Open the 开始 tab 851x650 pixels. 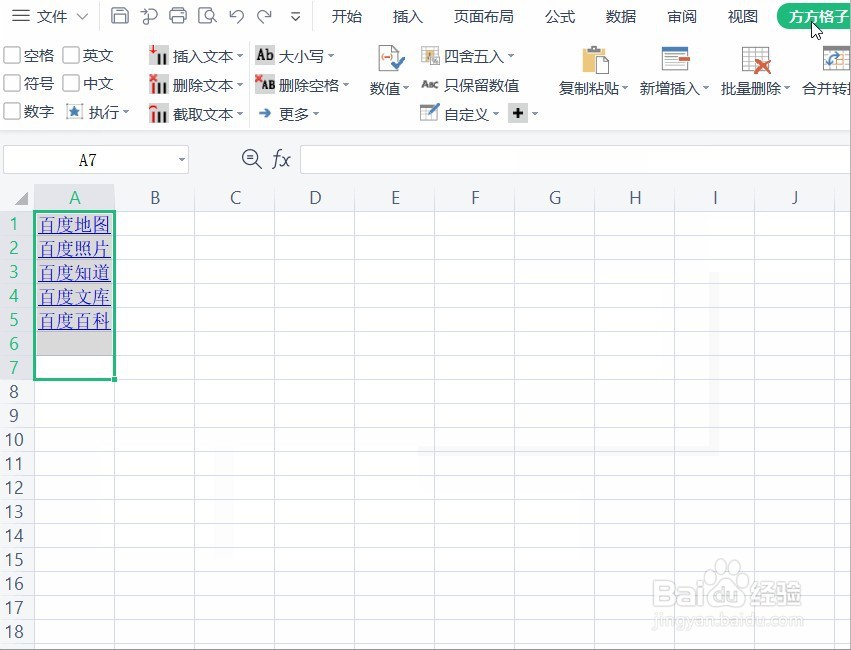click(x=346, y=16)
